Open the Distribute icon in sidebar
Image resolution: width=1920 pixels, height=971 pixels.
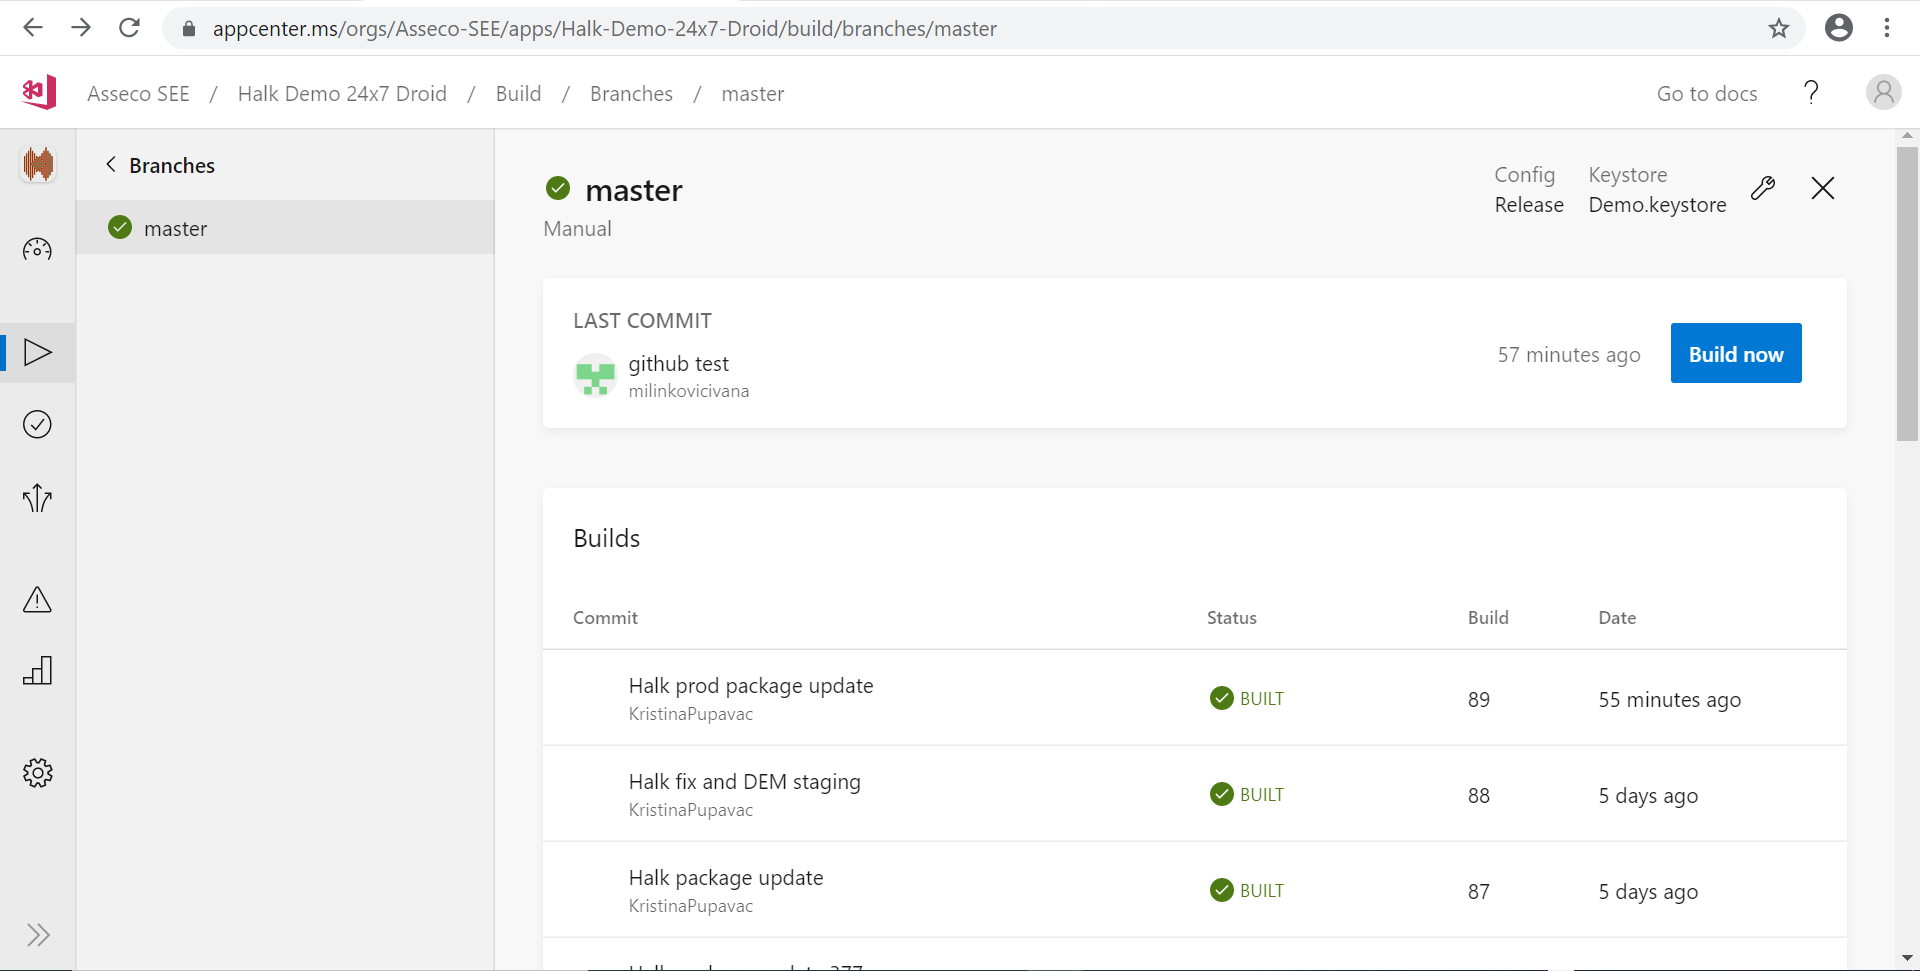point(37,498)
